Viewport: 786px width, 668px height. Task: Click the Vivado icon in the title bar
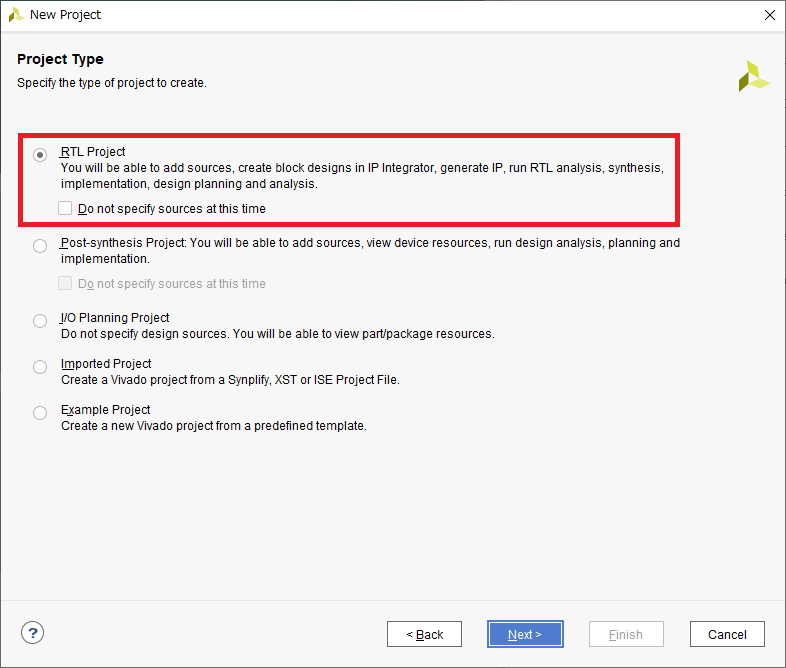coord(16,15)
